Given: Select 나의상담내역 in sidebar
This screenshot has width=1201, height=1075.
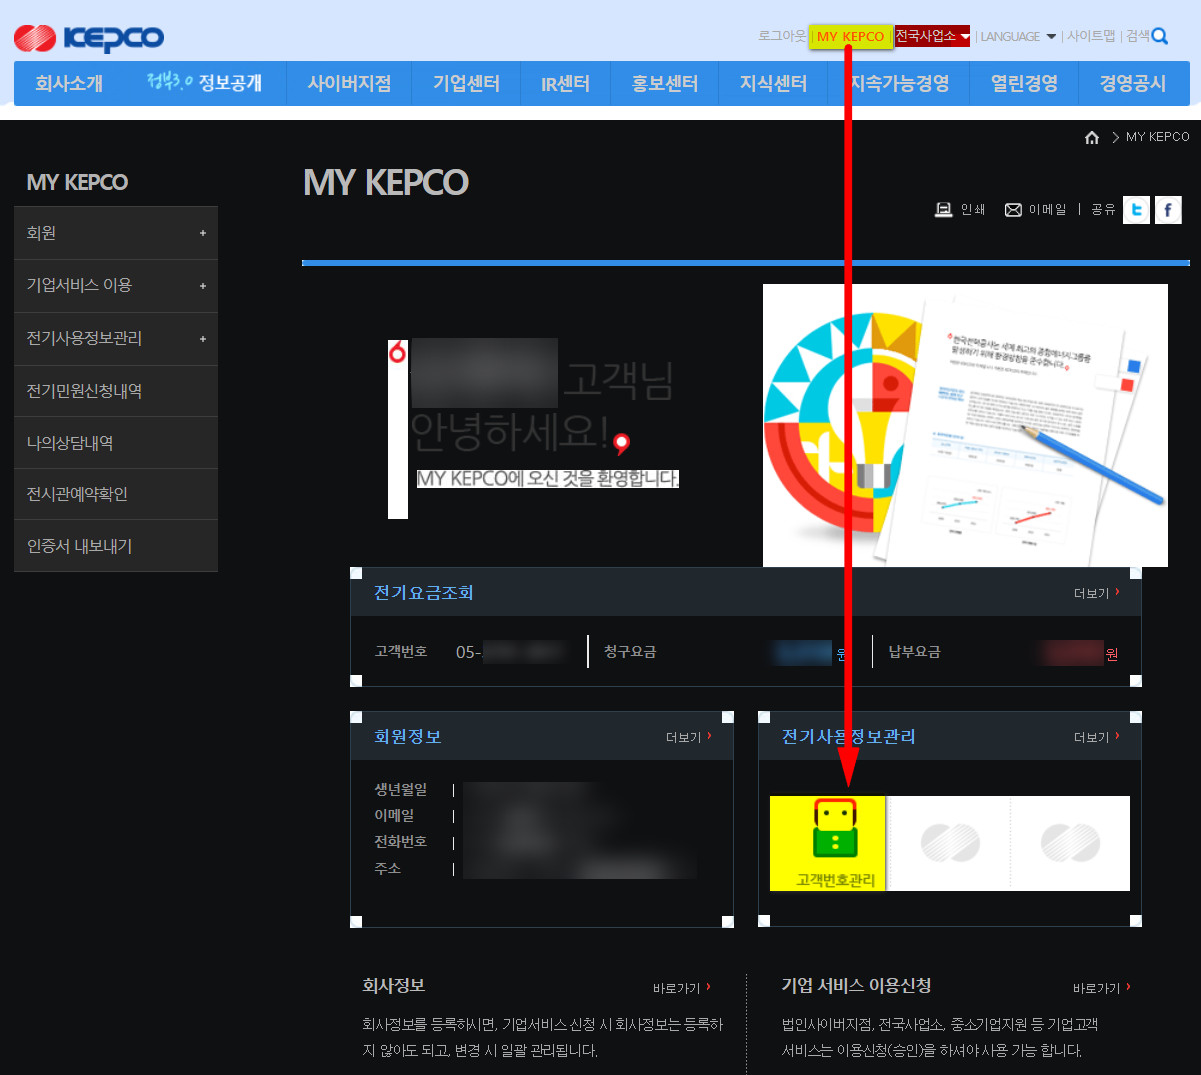Looking at the screenshot, I should tap(116, 443).
